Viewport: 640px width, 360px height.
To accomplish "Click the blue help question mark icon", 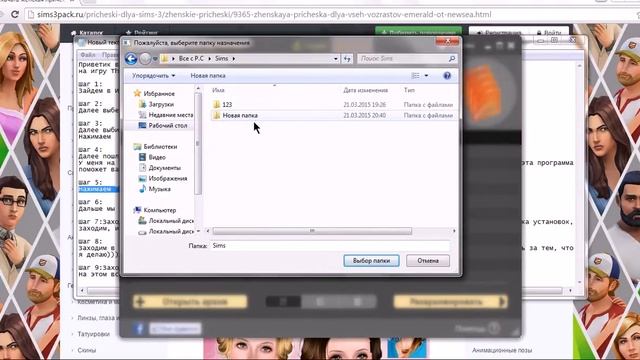I will pos(447,76).
